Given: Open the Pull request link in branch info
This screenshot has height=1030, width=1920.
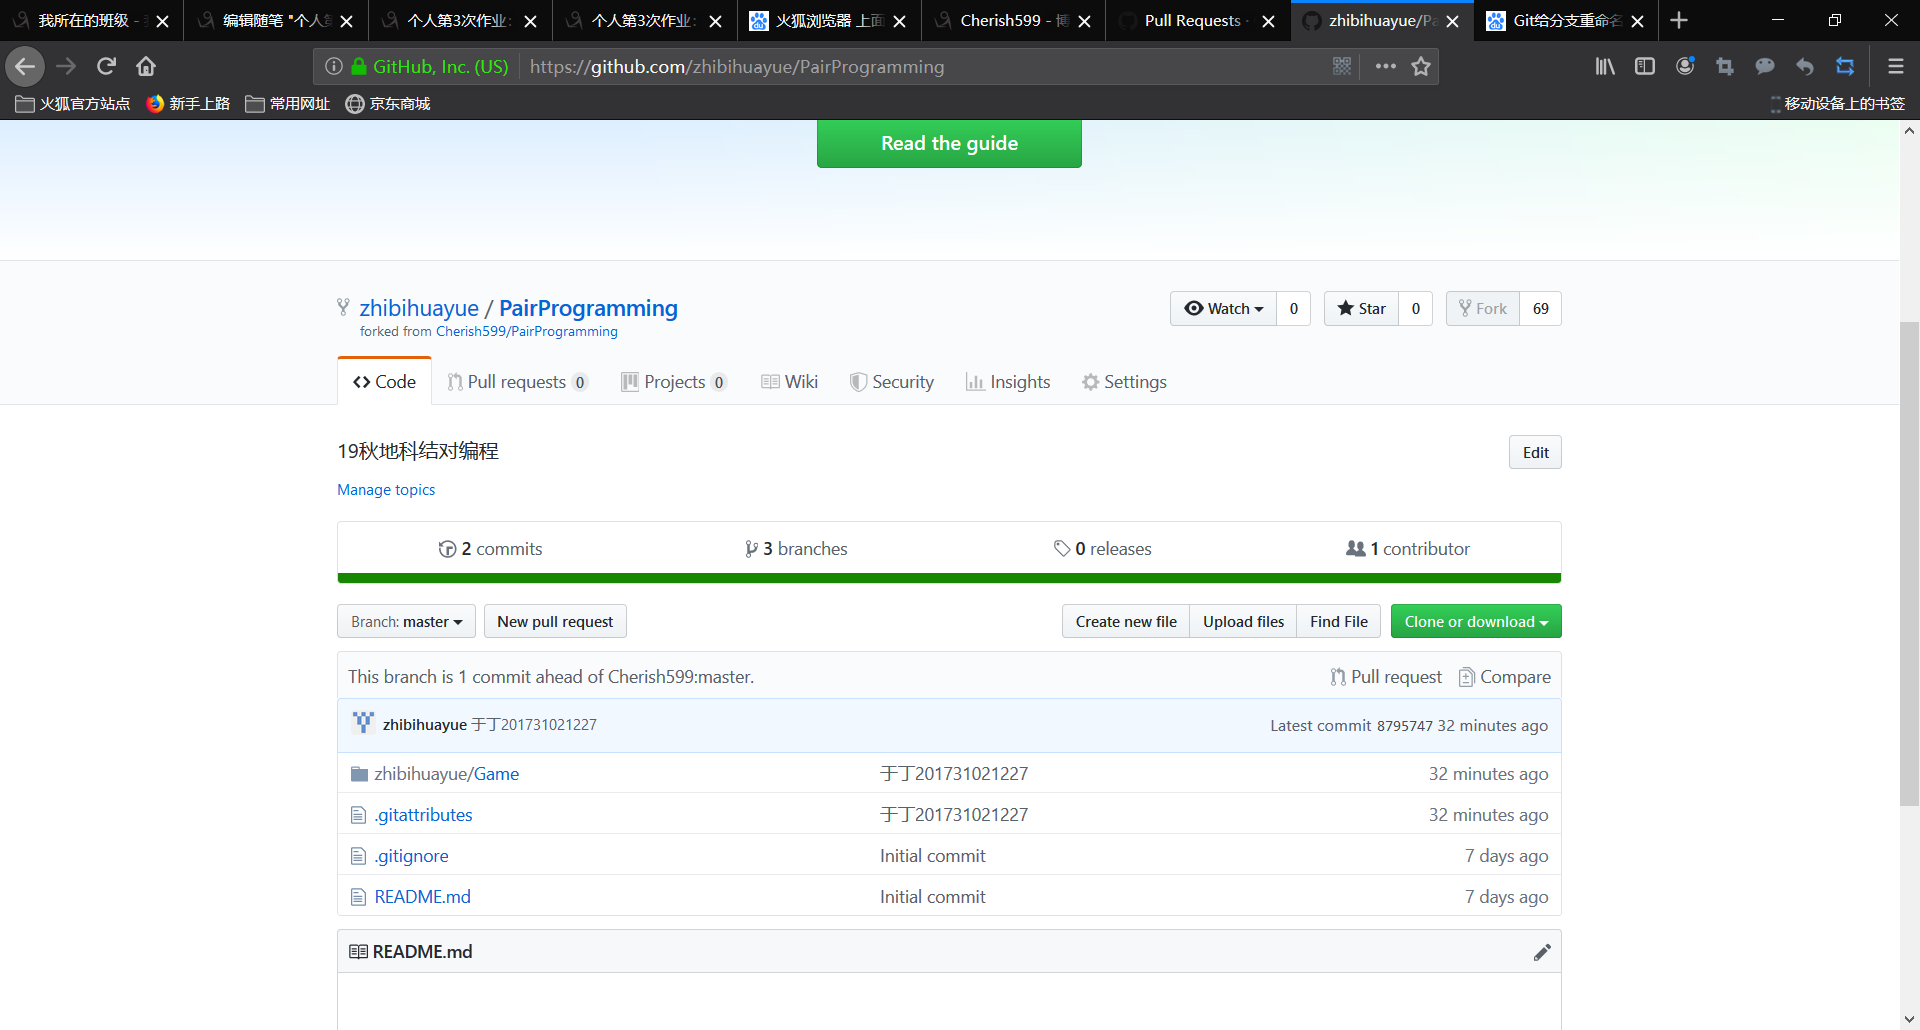Looking at the screenshot, I should (1386, 677).
